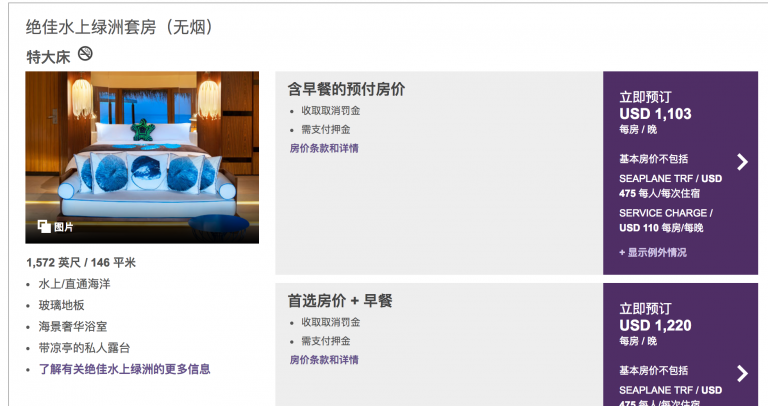Book now at USD 1,220 per night

click(645, 309)
